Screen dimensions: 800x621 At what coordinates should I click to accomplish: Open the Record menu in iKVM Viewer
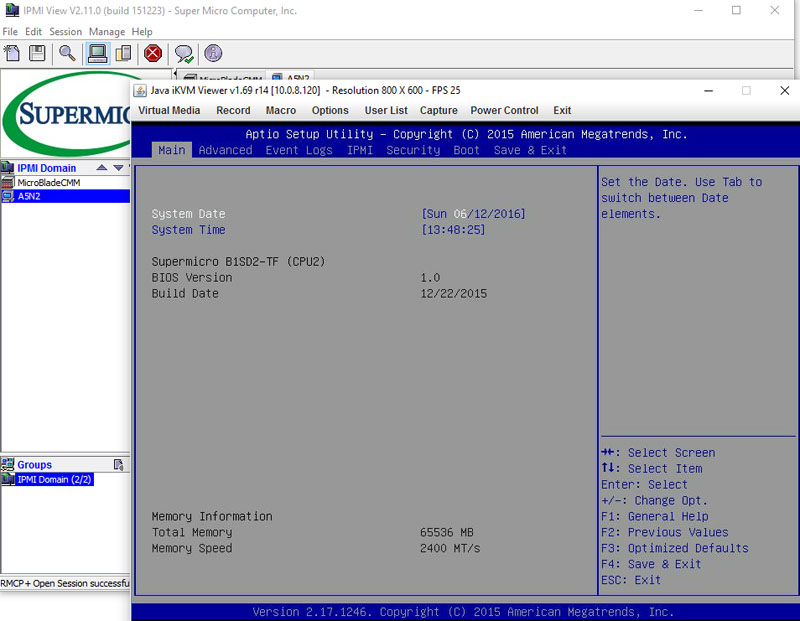(233, 110)
